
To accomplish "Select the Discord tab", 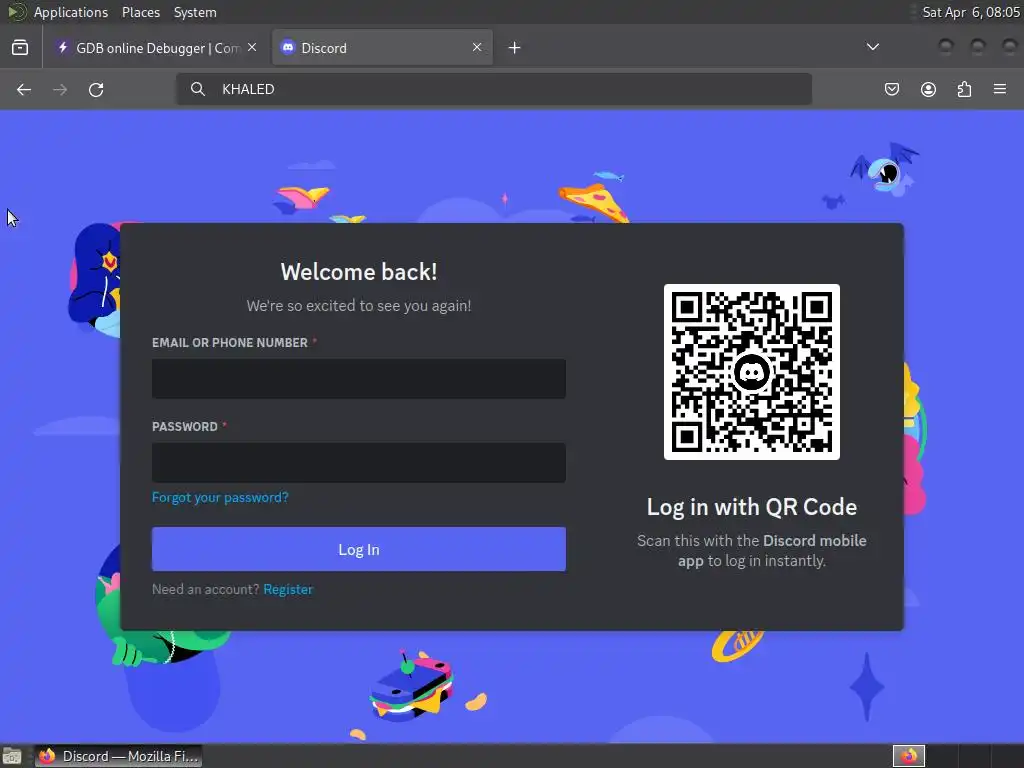I will pyautogui.click(x=382, y=48).
